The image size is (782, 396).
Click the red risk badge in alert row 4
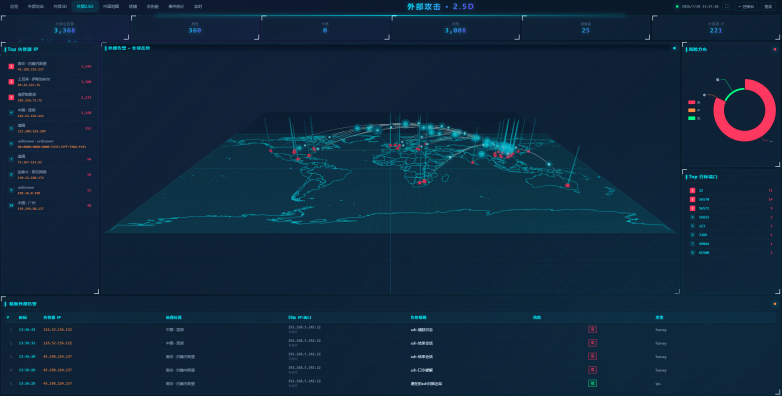tap(592, 370)
